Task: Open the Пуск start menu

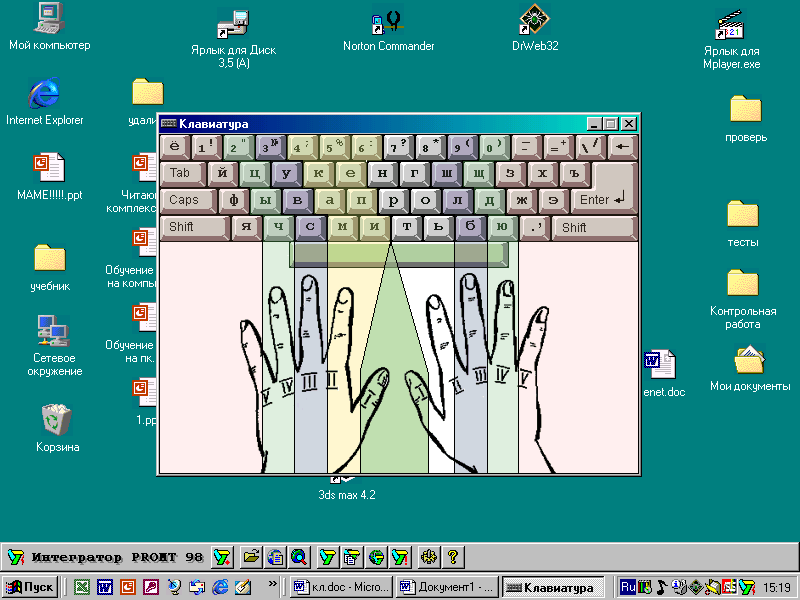Action: (30, 587)
